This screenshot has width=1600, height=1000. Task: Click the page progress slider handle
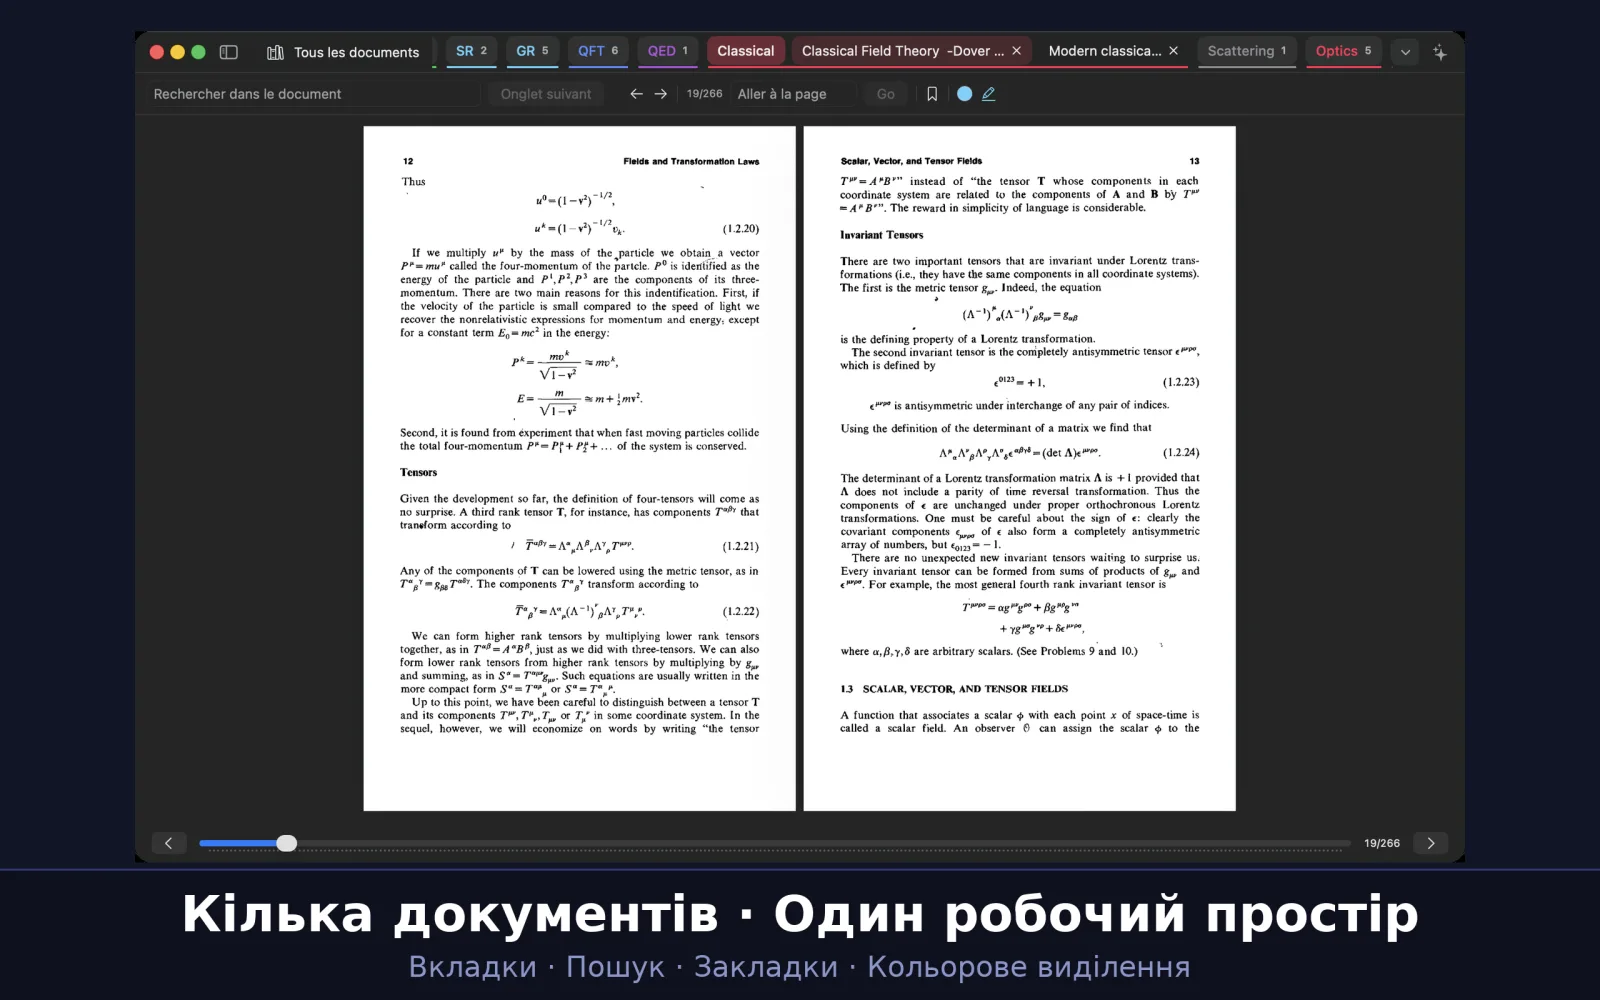(287, 843)
